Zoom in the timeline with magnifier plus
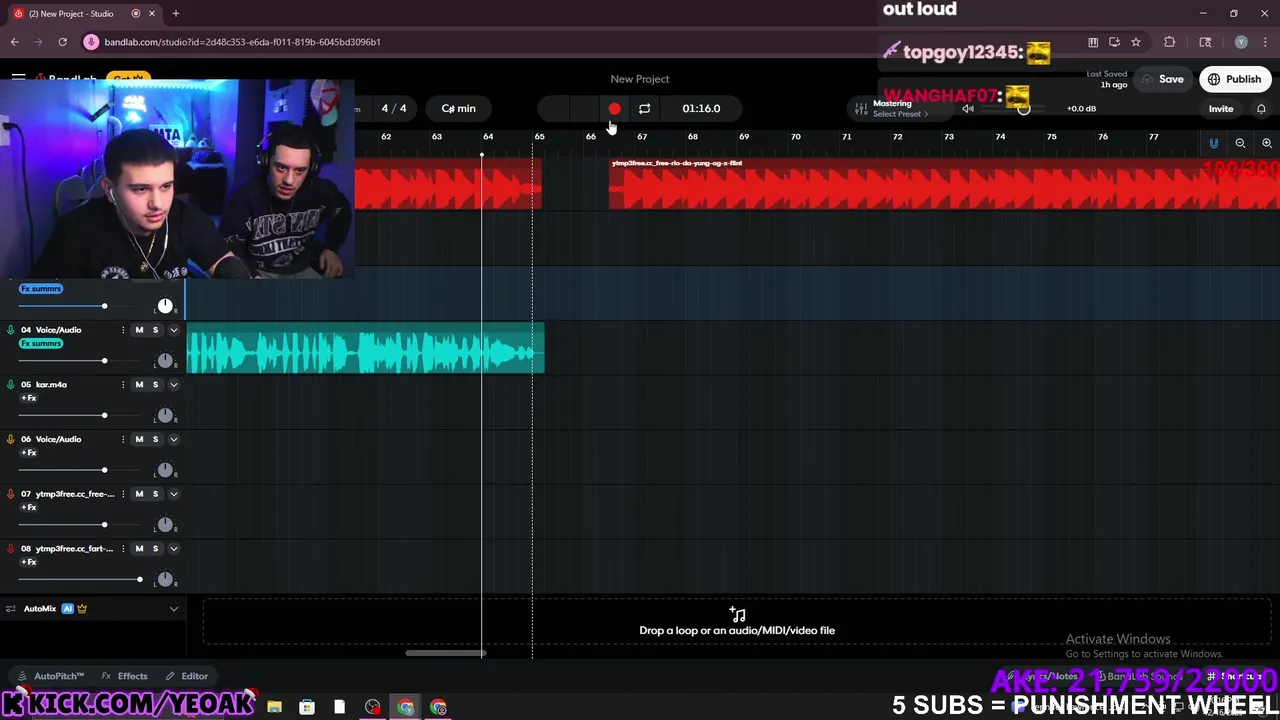This screenshot has width=1280, height=720. tap(1266, 143)
